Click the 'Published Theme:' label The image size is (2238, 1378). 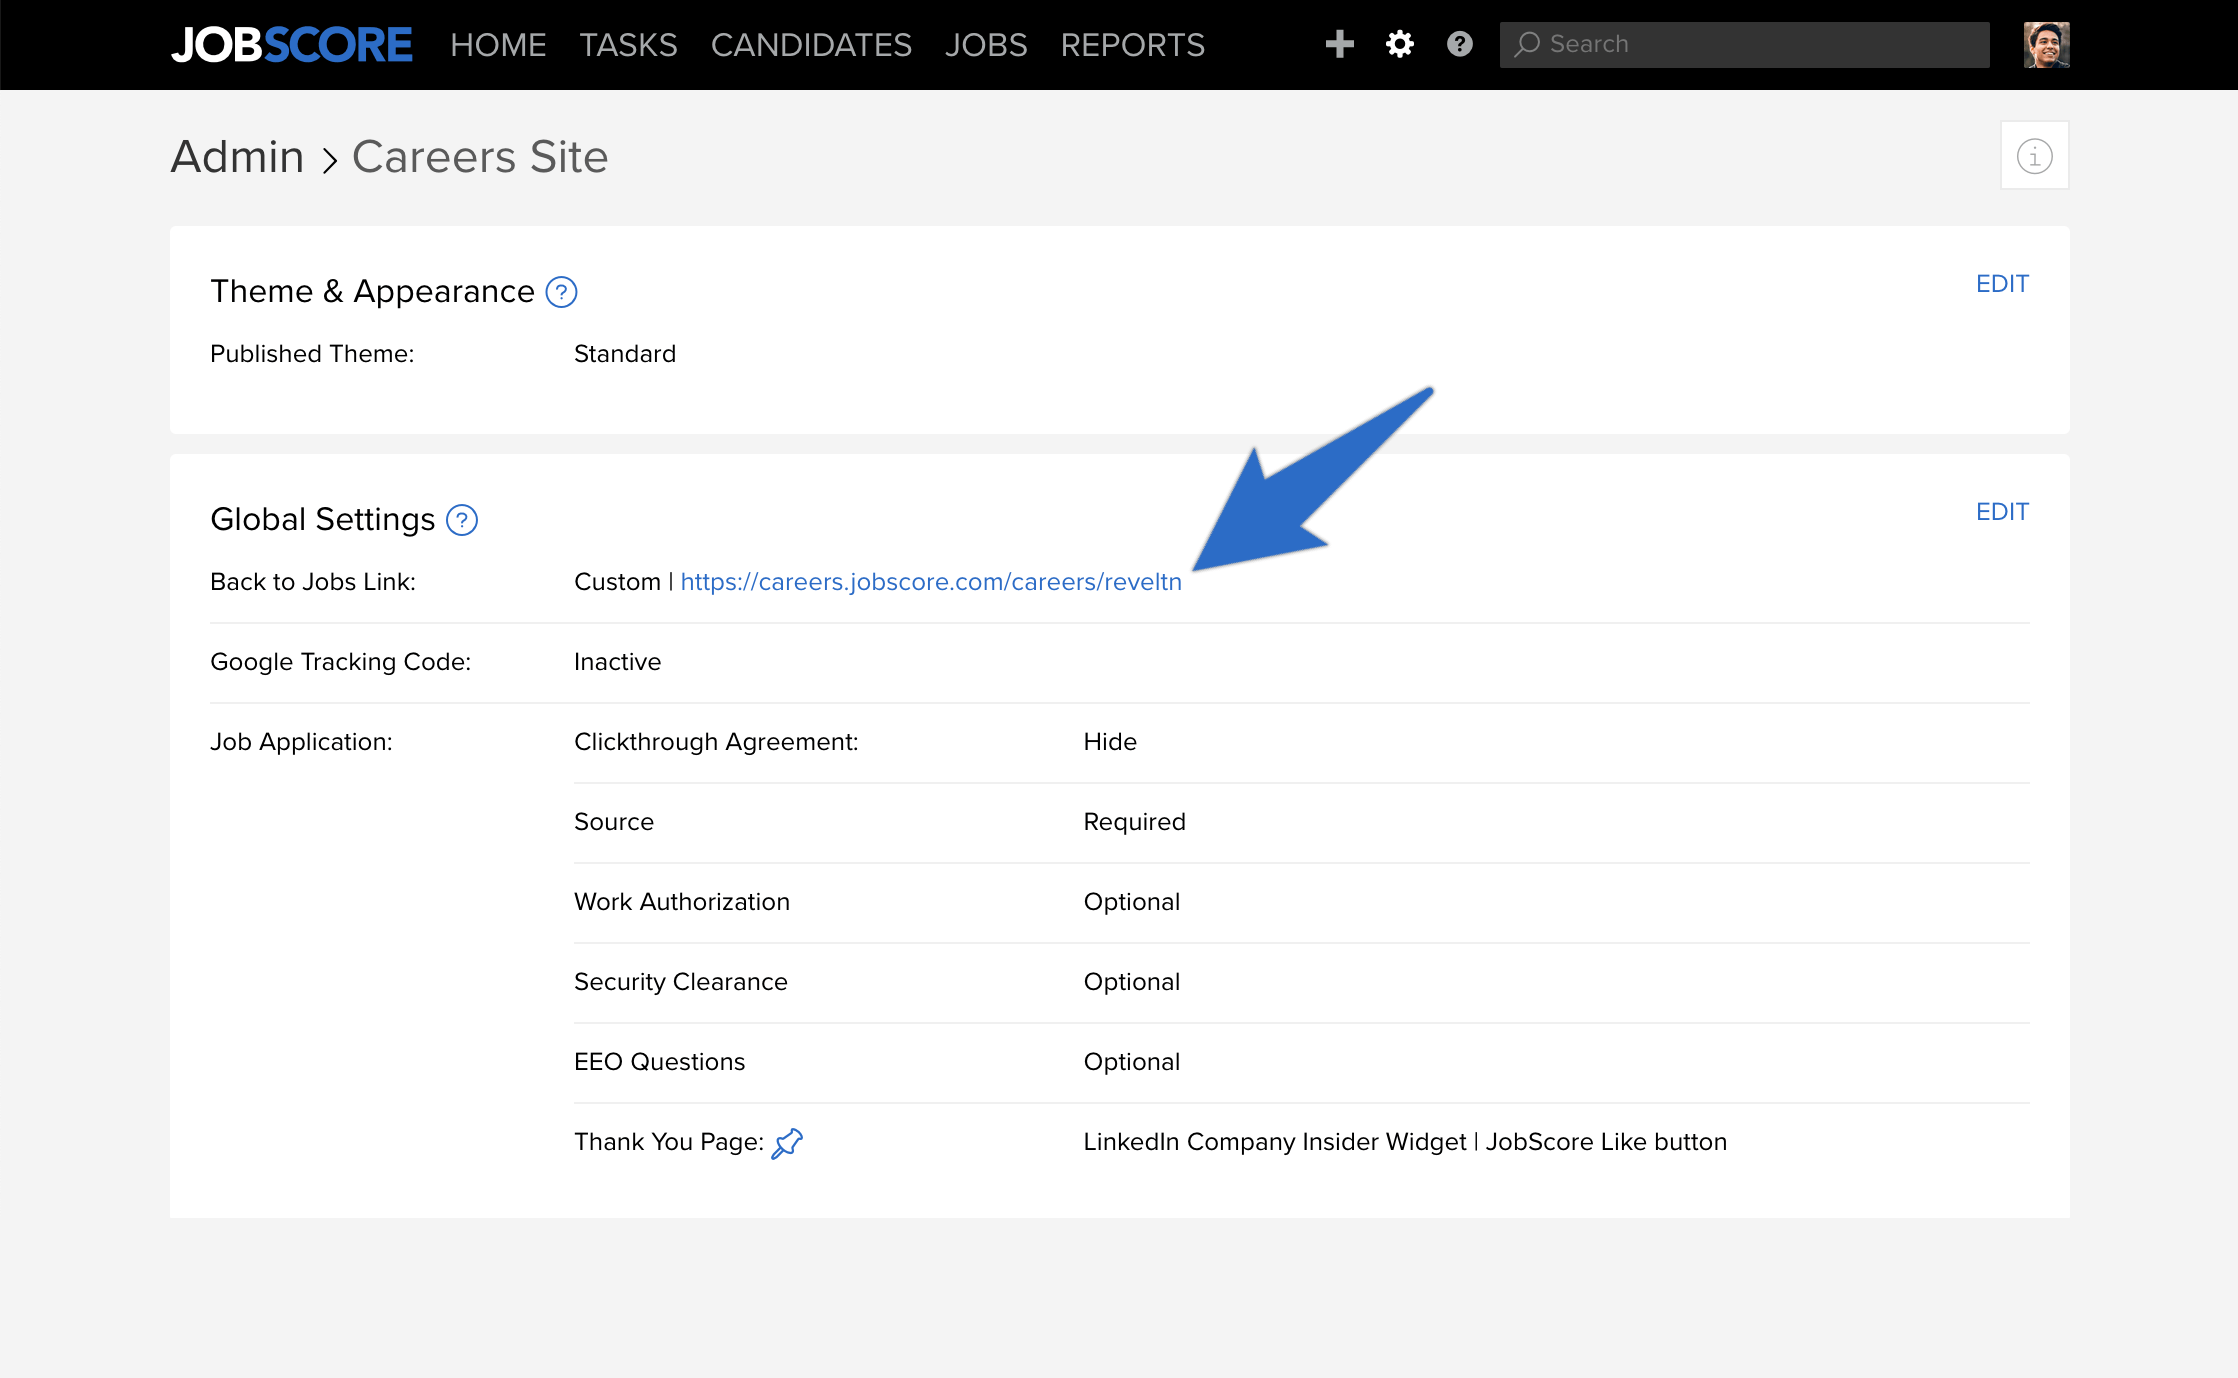[312, 354]
